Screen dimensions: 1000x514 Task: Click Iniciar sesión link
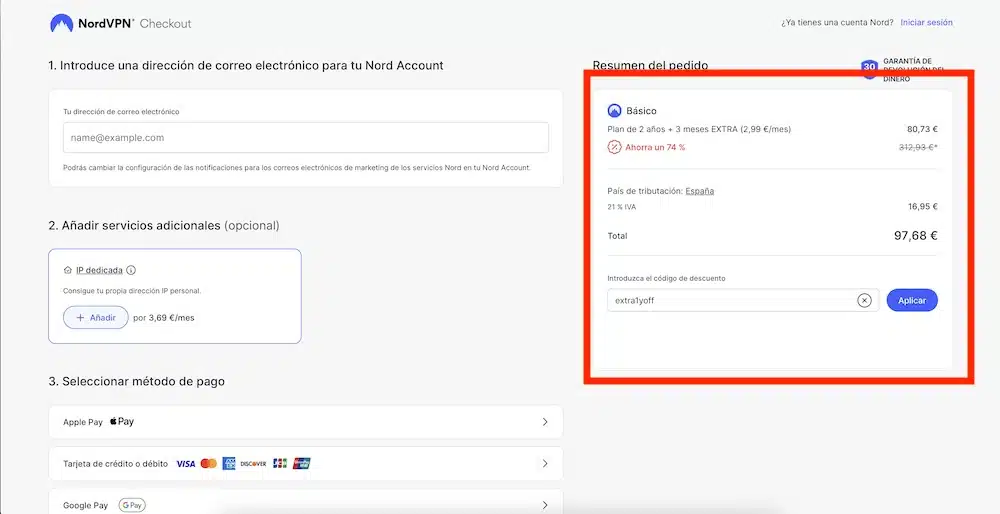927,22
